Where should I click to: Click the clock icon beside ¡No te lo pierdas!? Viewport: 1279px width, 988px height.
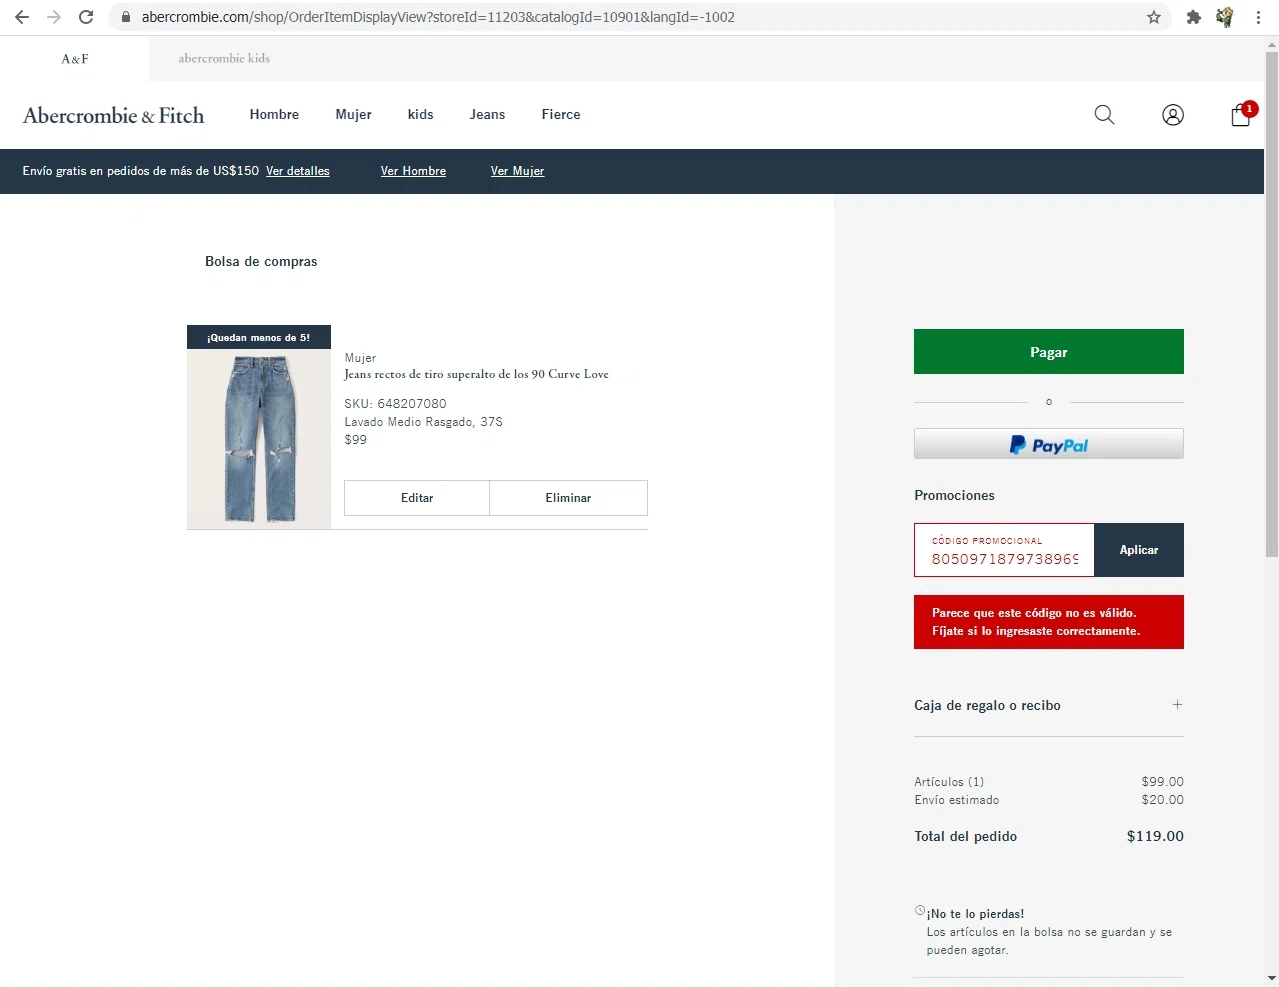coord(920,910)
